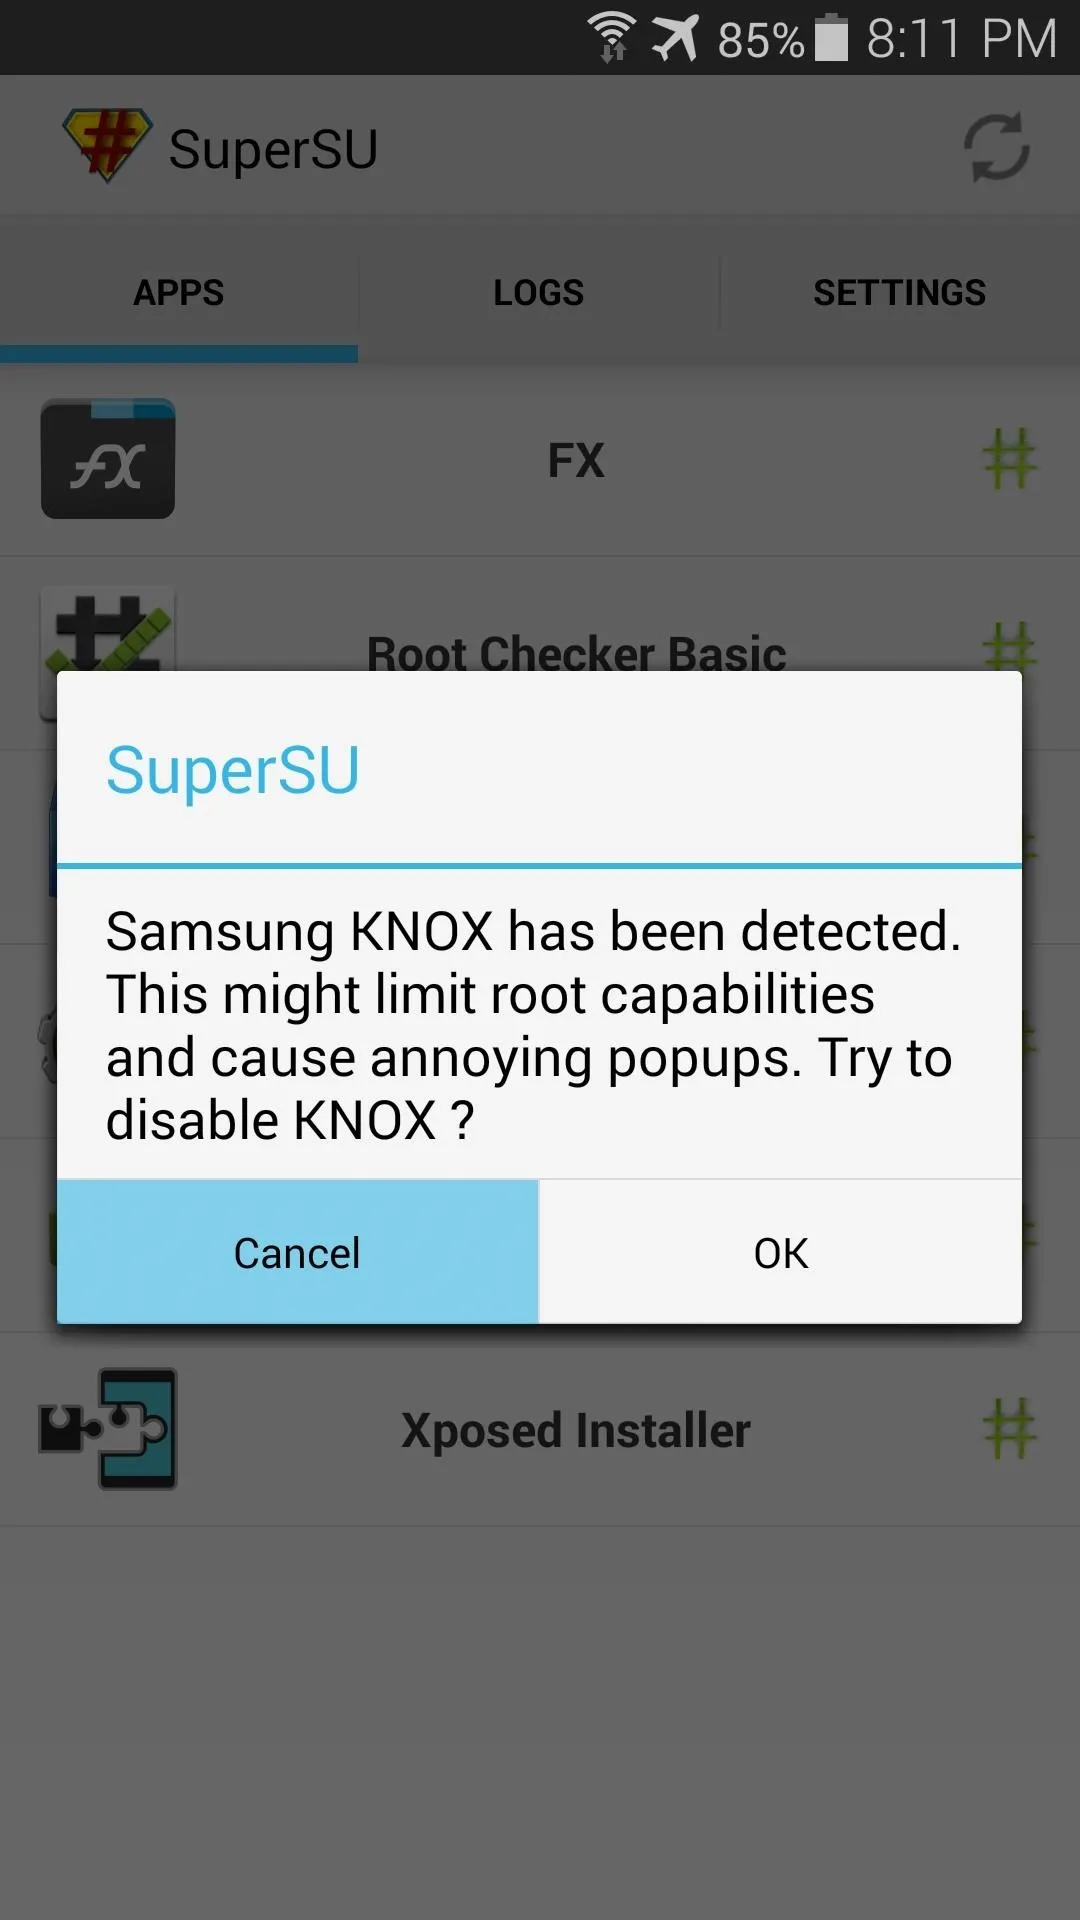Select the Xposed Installer list entry
Image resolution: width=1080 pixels, height=1920 pixels.
[540, 1429]
